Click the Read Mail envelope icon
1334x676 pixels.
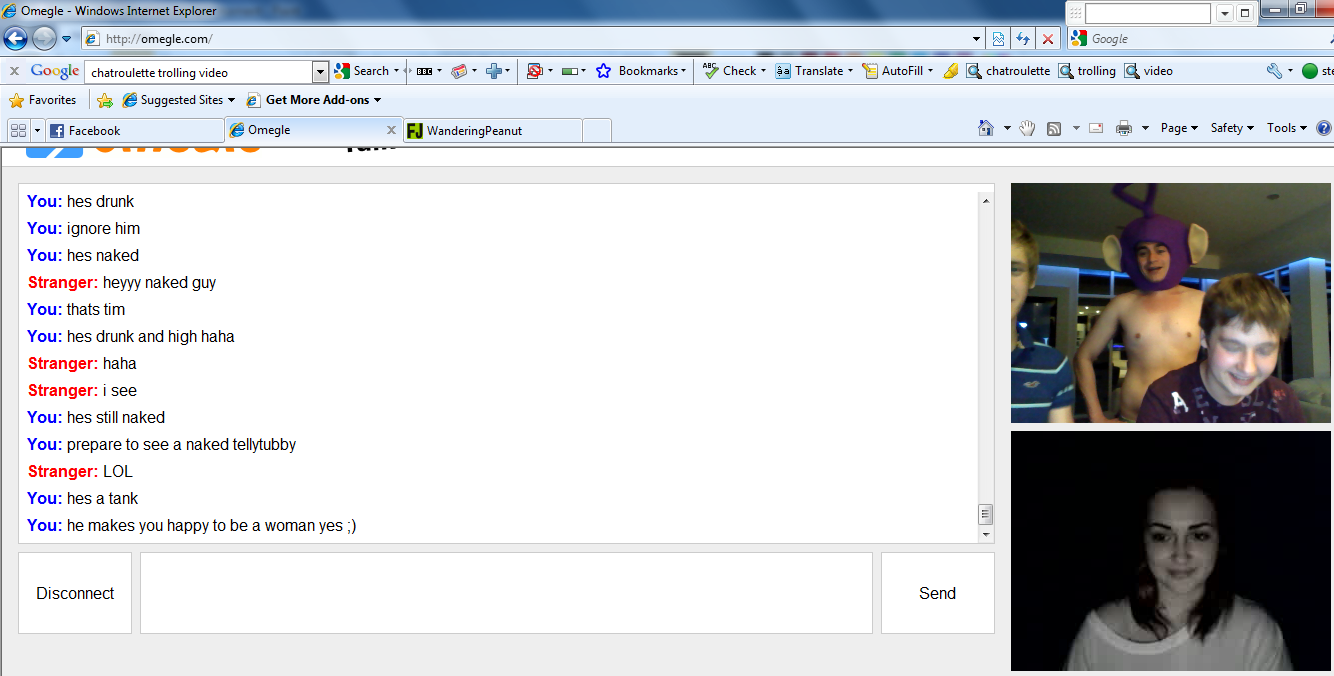tap(1096, 128)
